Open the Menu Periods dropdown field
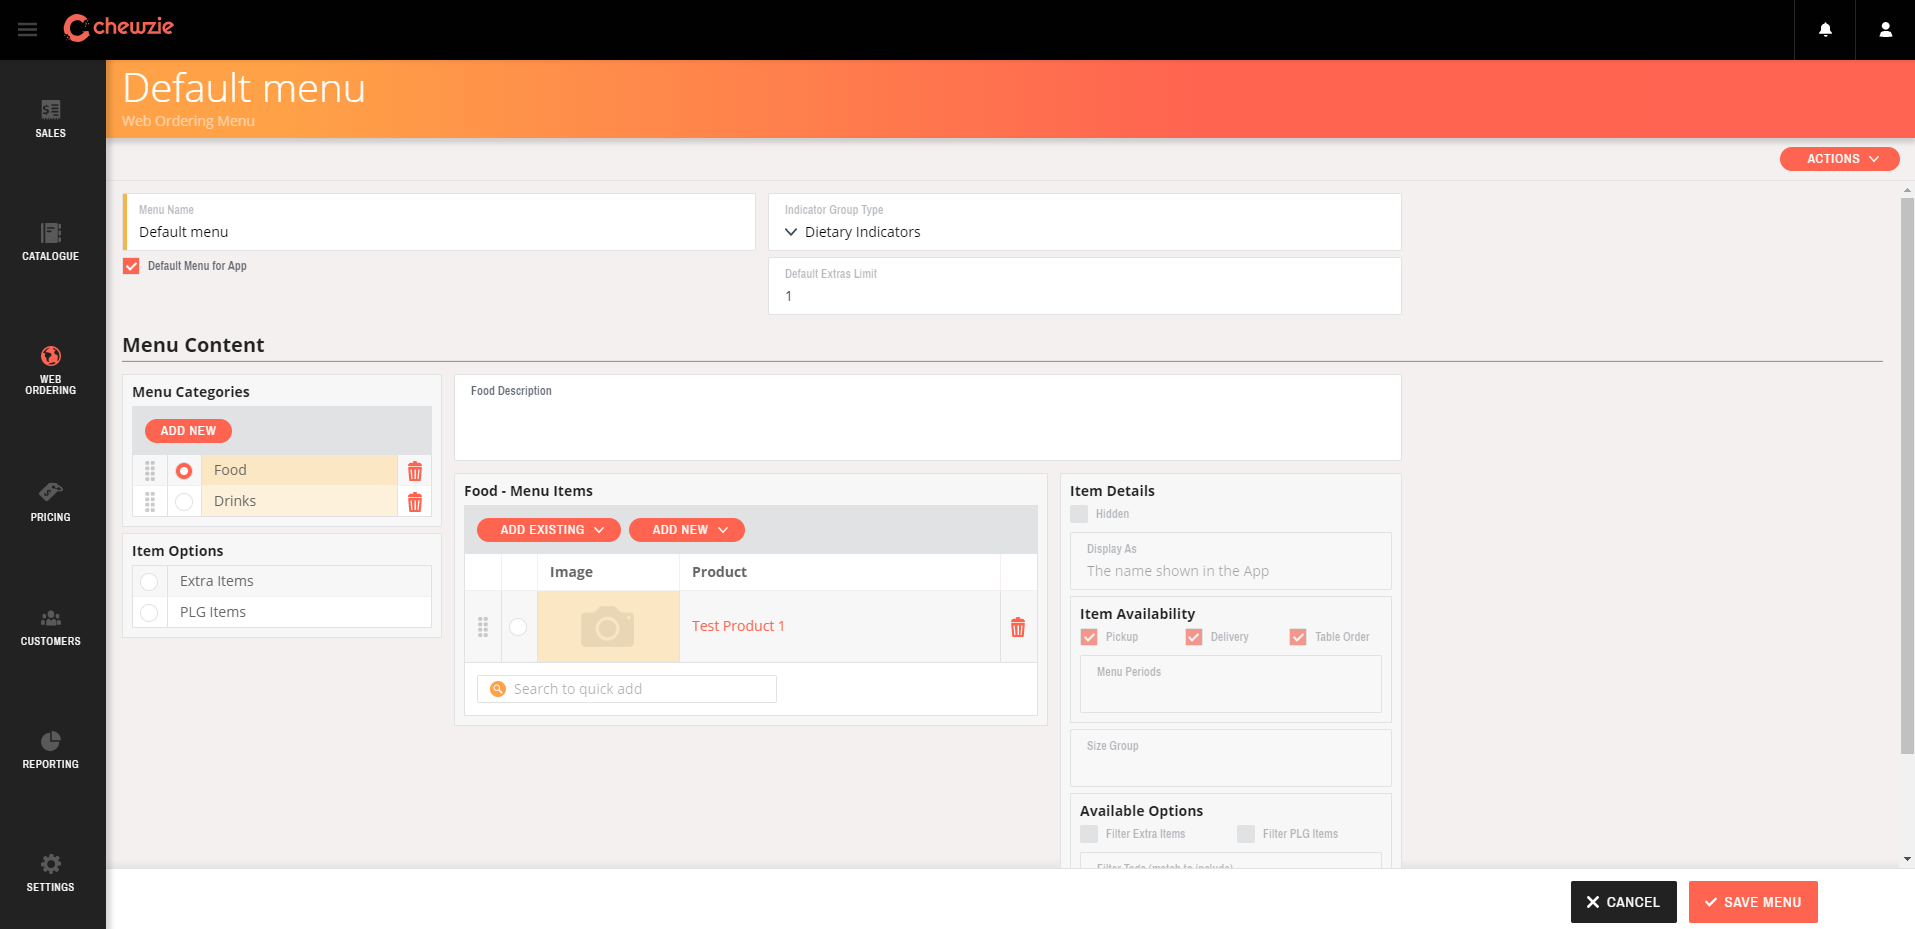This screenshot has height=929, width=1915. pos(1231,684)
